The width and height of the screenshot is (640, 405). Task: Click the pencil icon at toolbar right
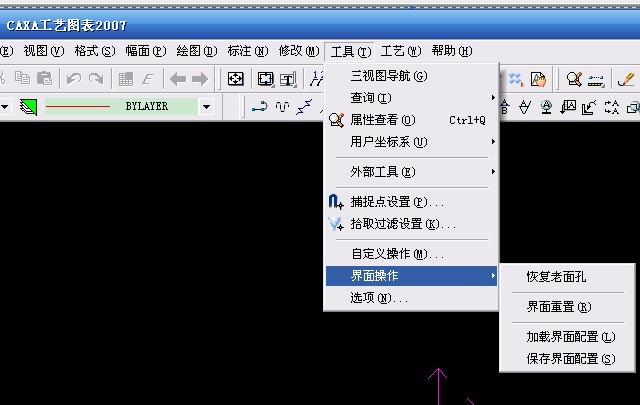[x=626, y=79]
